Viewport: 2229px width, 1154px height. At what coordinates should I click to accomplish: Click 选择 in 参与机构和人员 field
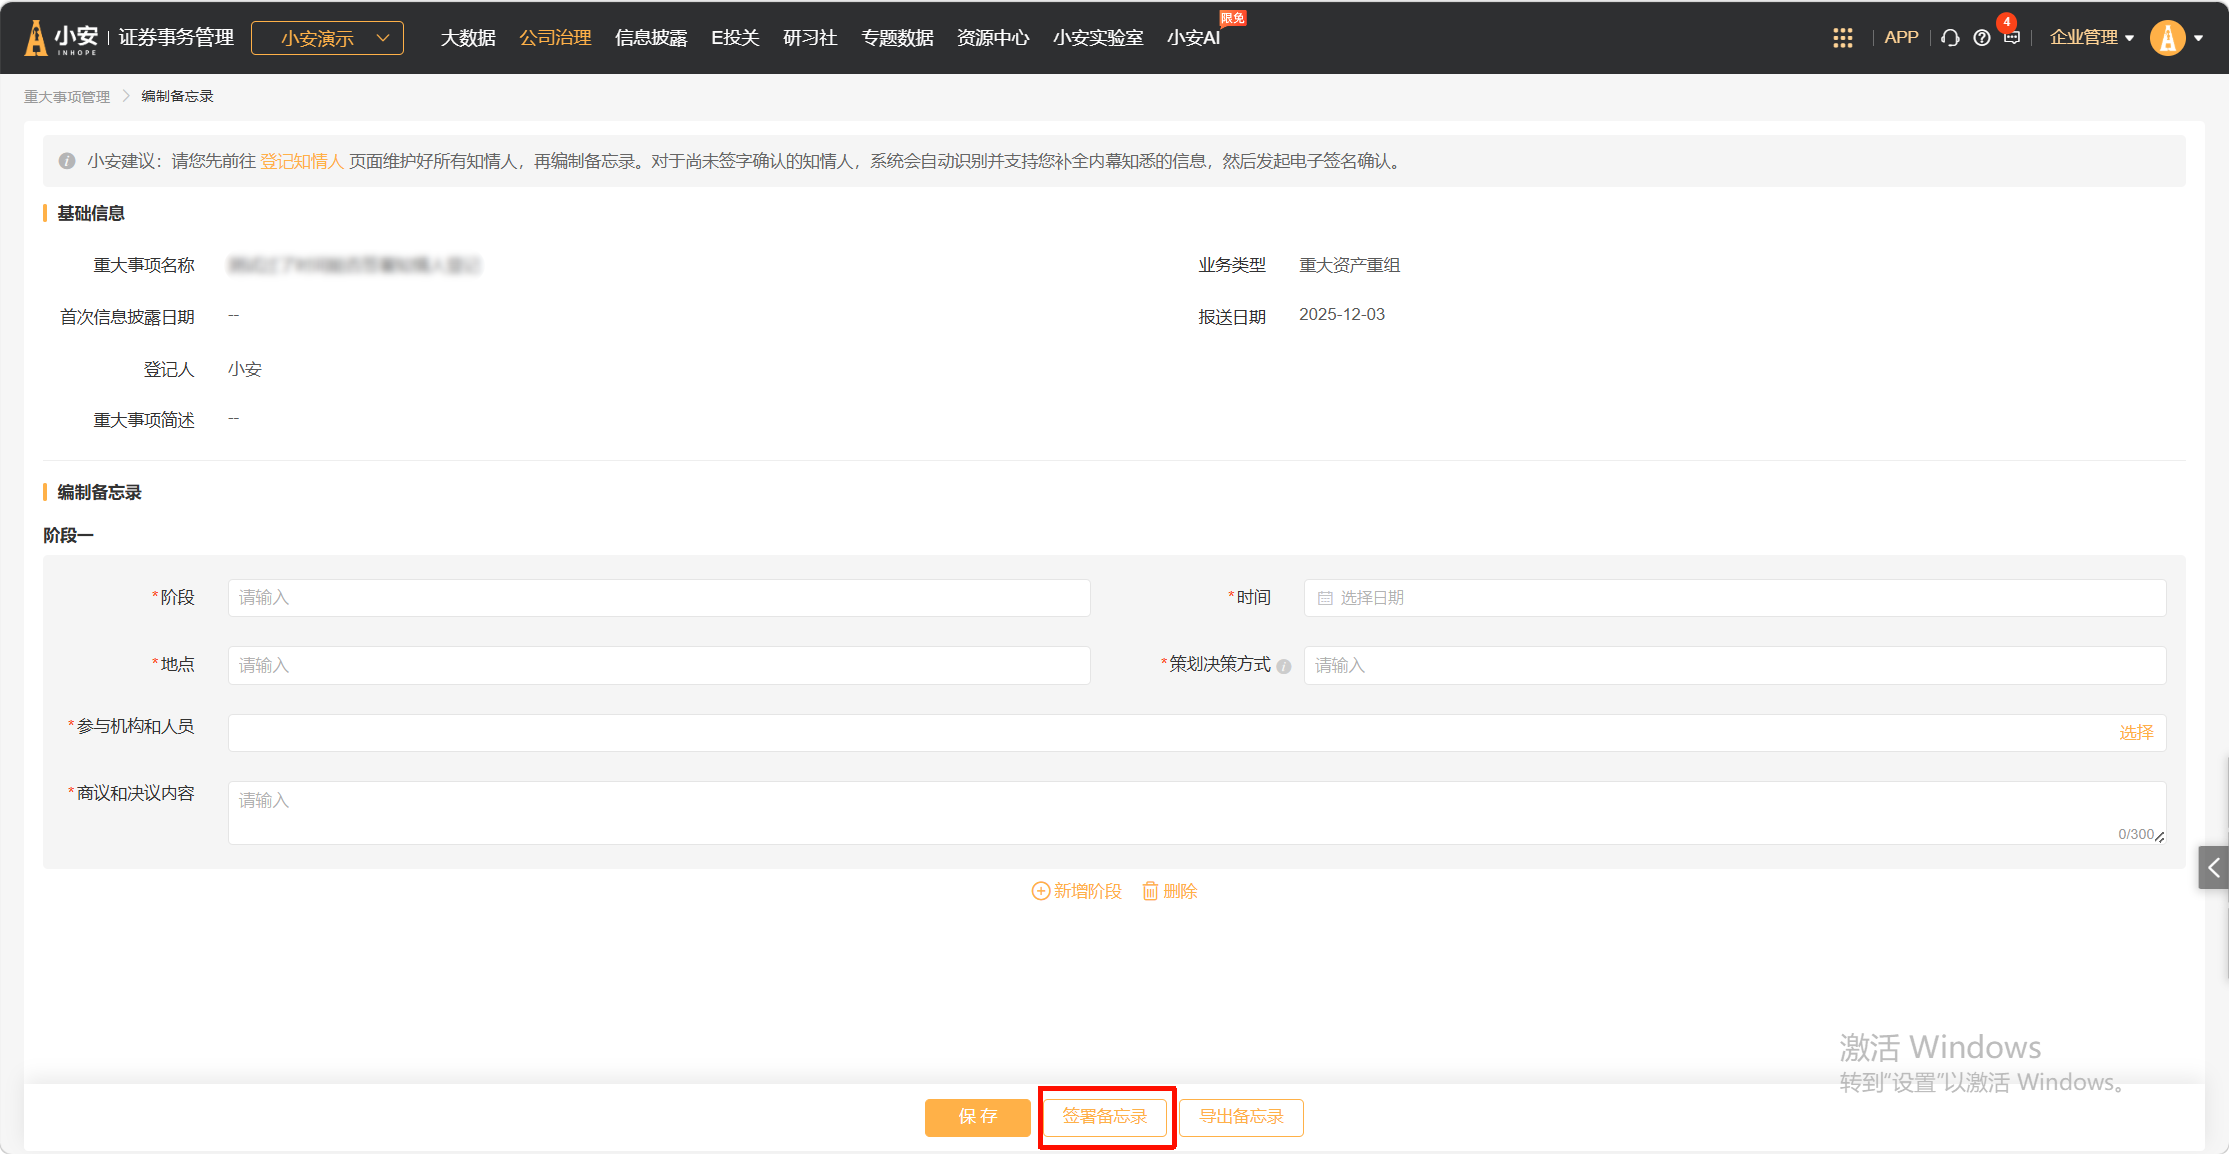[2136, 733]
